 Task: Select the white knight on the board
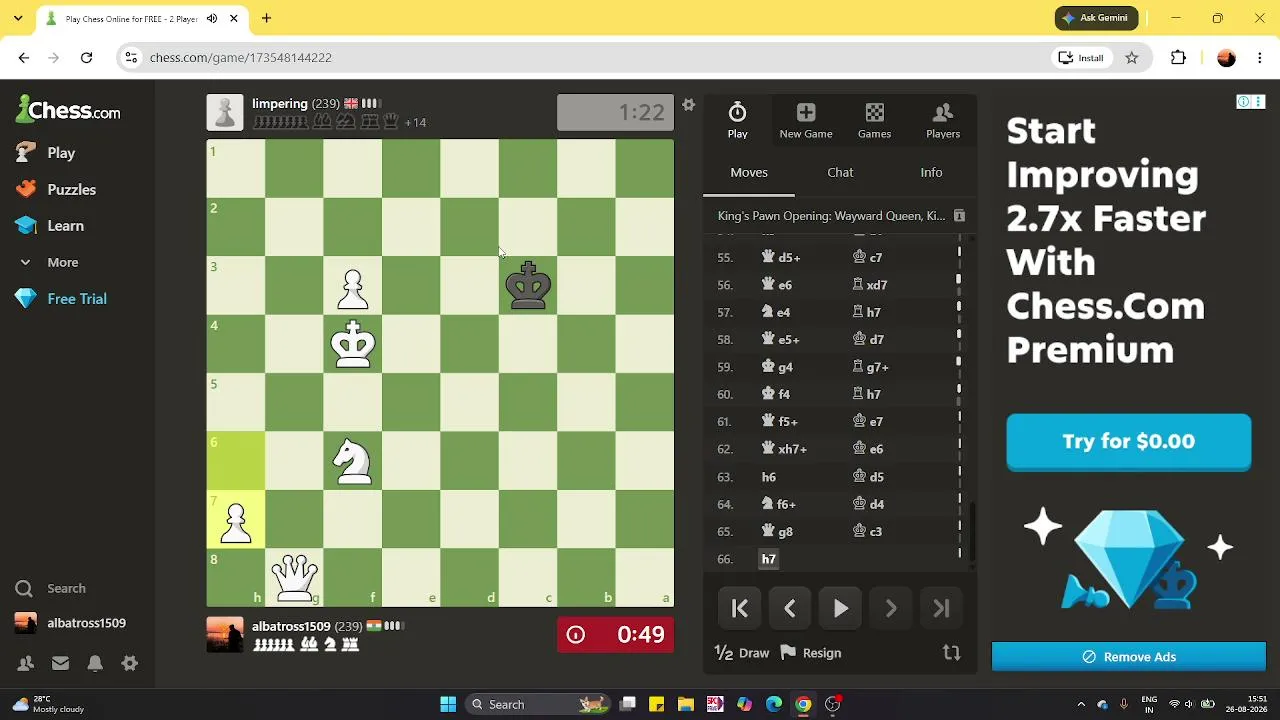[353, 461]
